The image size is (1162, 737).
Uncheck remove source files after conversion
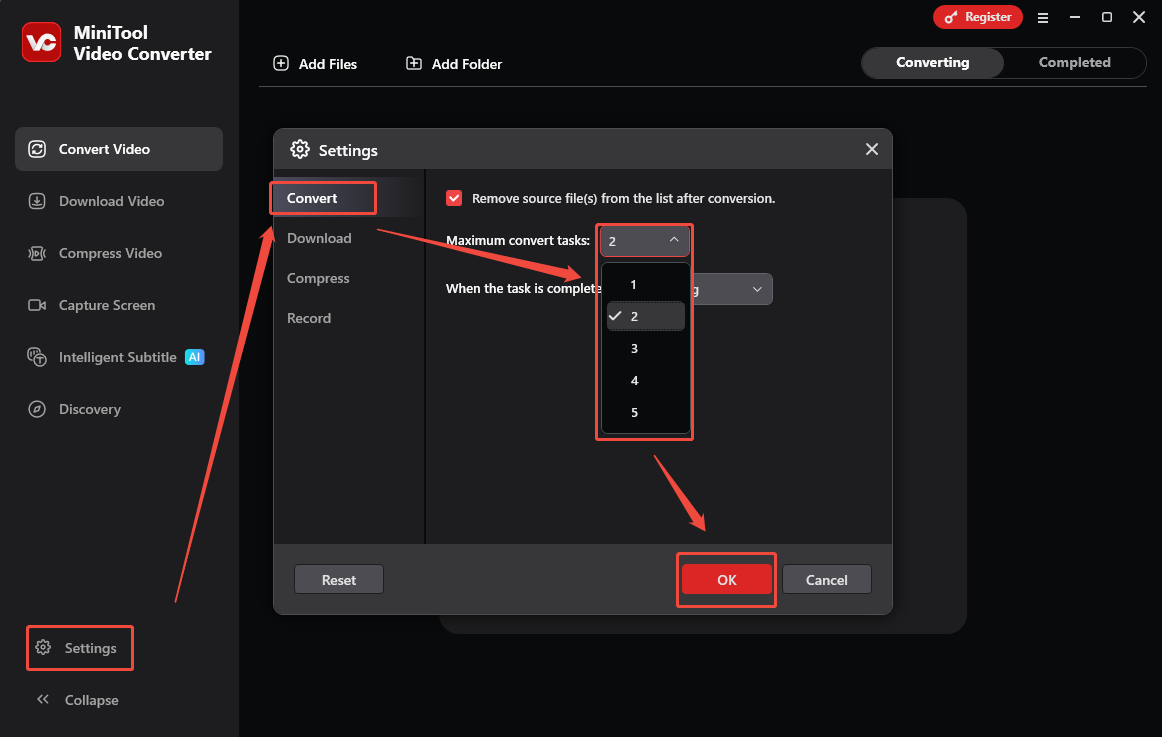click(454, 198)
